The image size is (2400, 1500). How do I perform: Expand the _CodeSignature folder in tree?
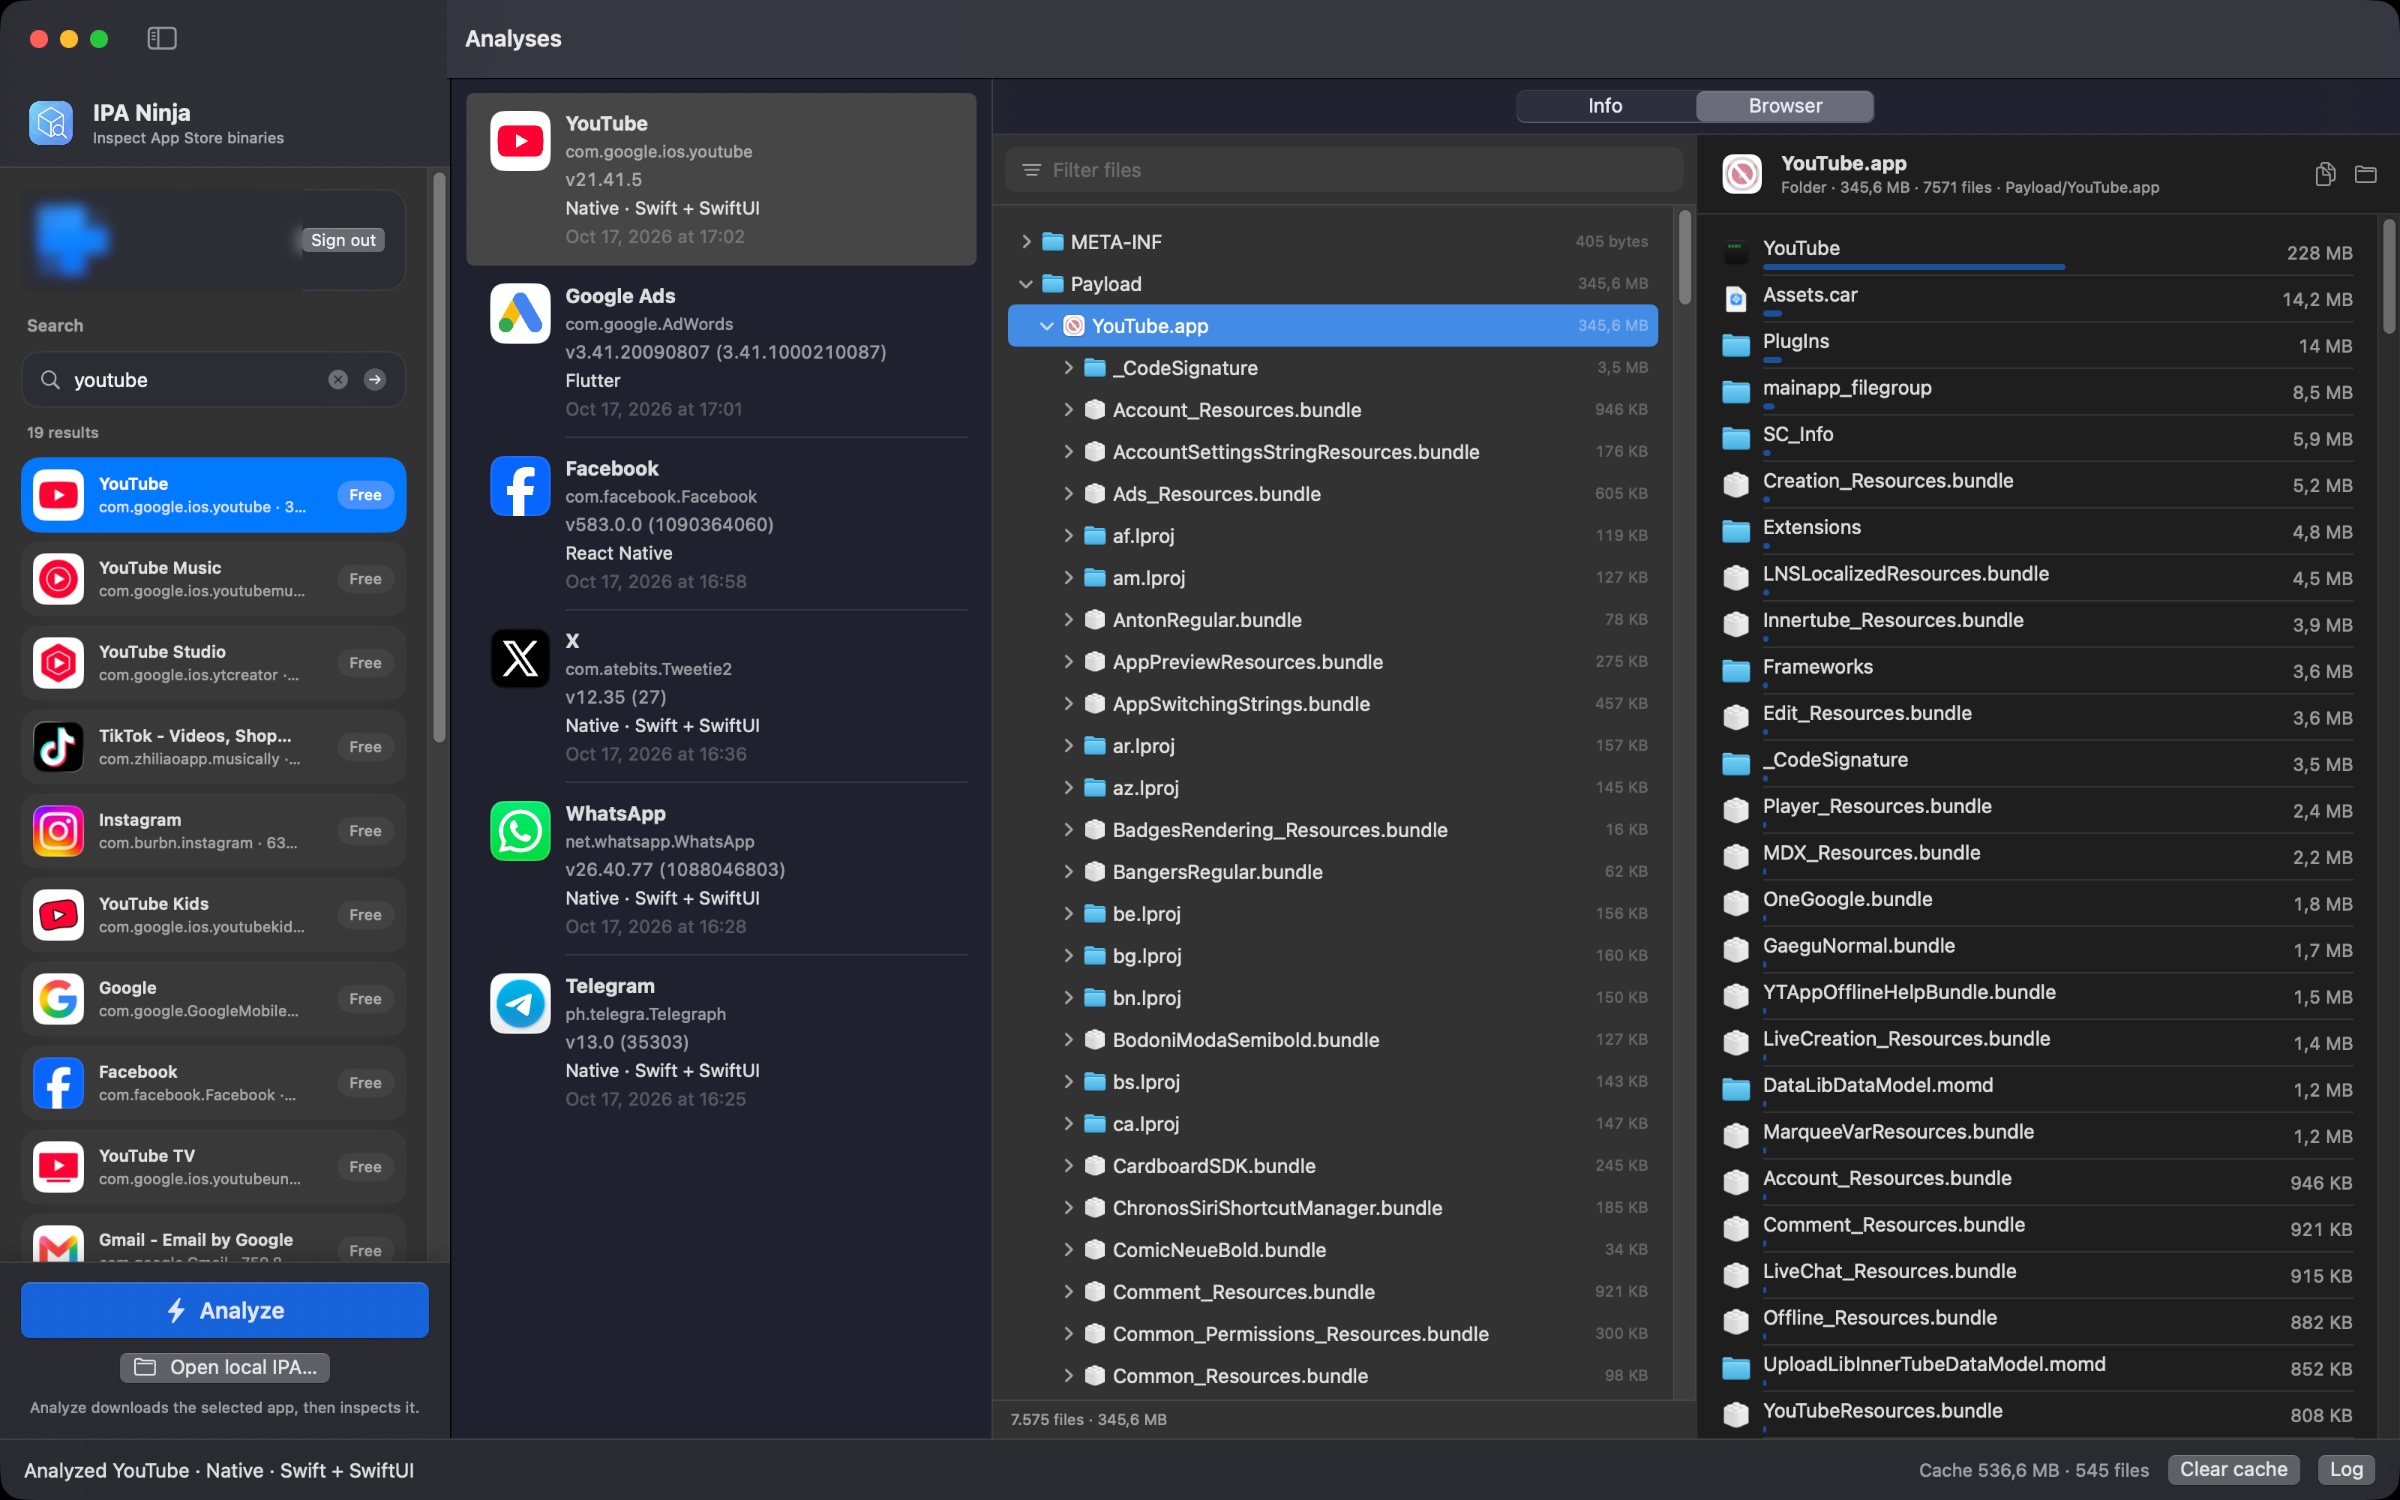1068,368
